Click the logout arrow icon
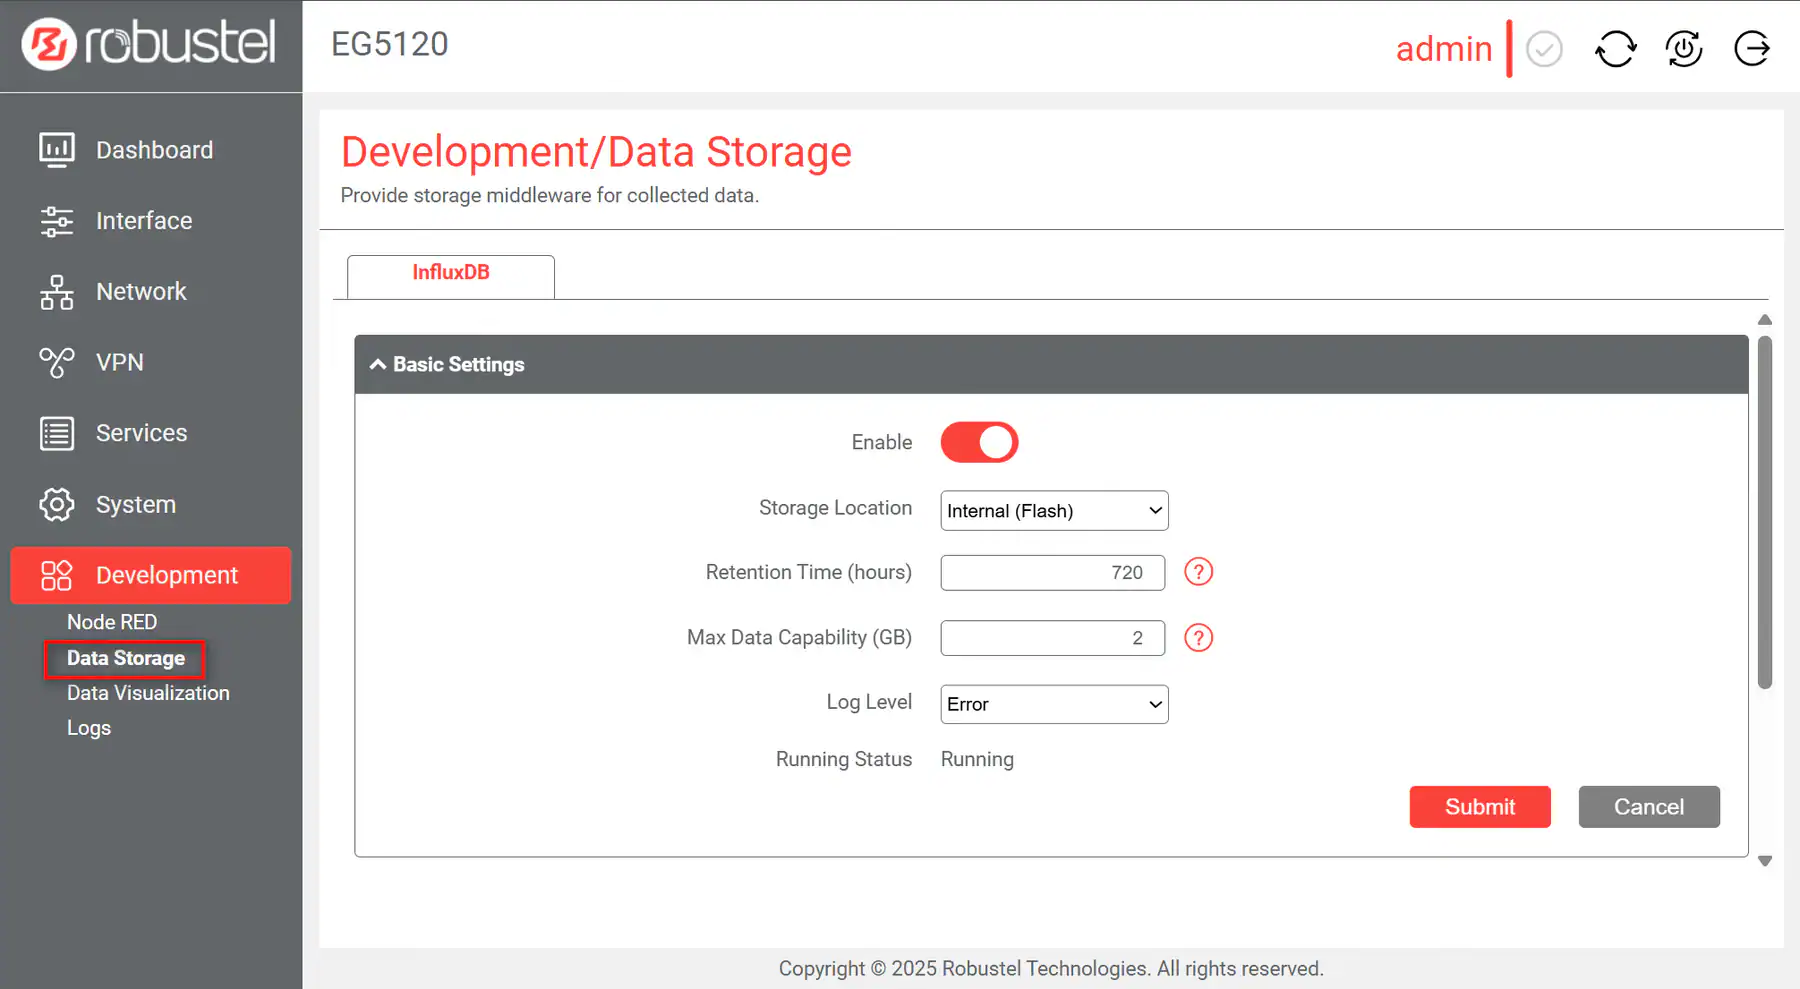 coord(1752,48)
